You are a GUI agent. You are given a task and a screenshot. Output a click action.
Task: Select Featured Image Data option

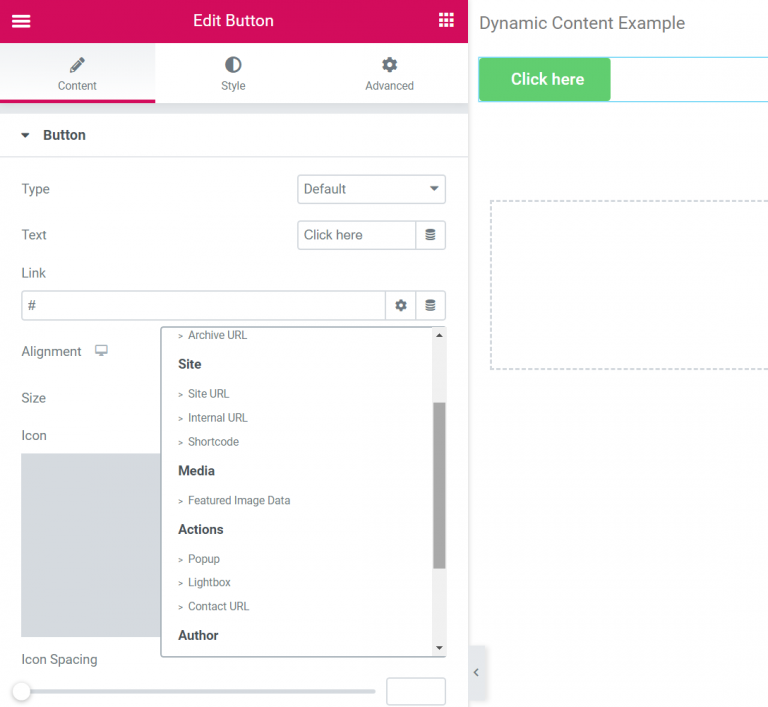coord(239,501)
